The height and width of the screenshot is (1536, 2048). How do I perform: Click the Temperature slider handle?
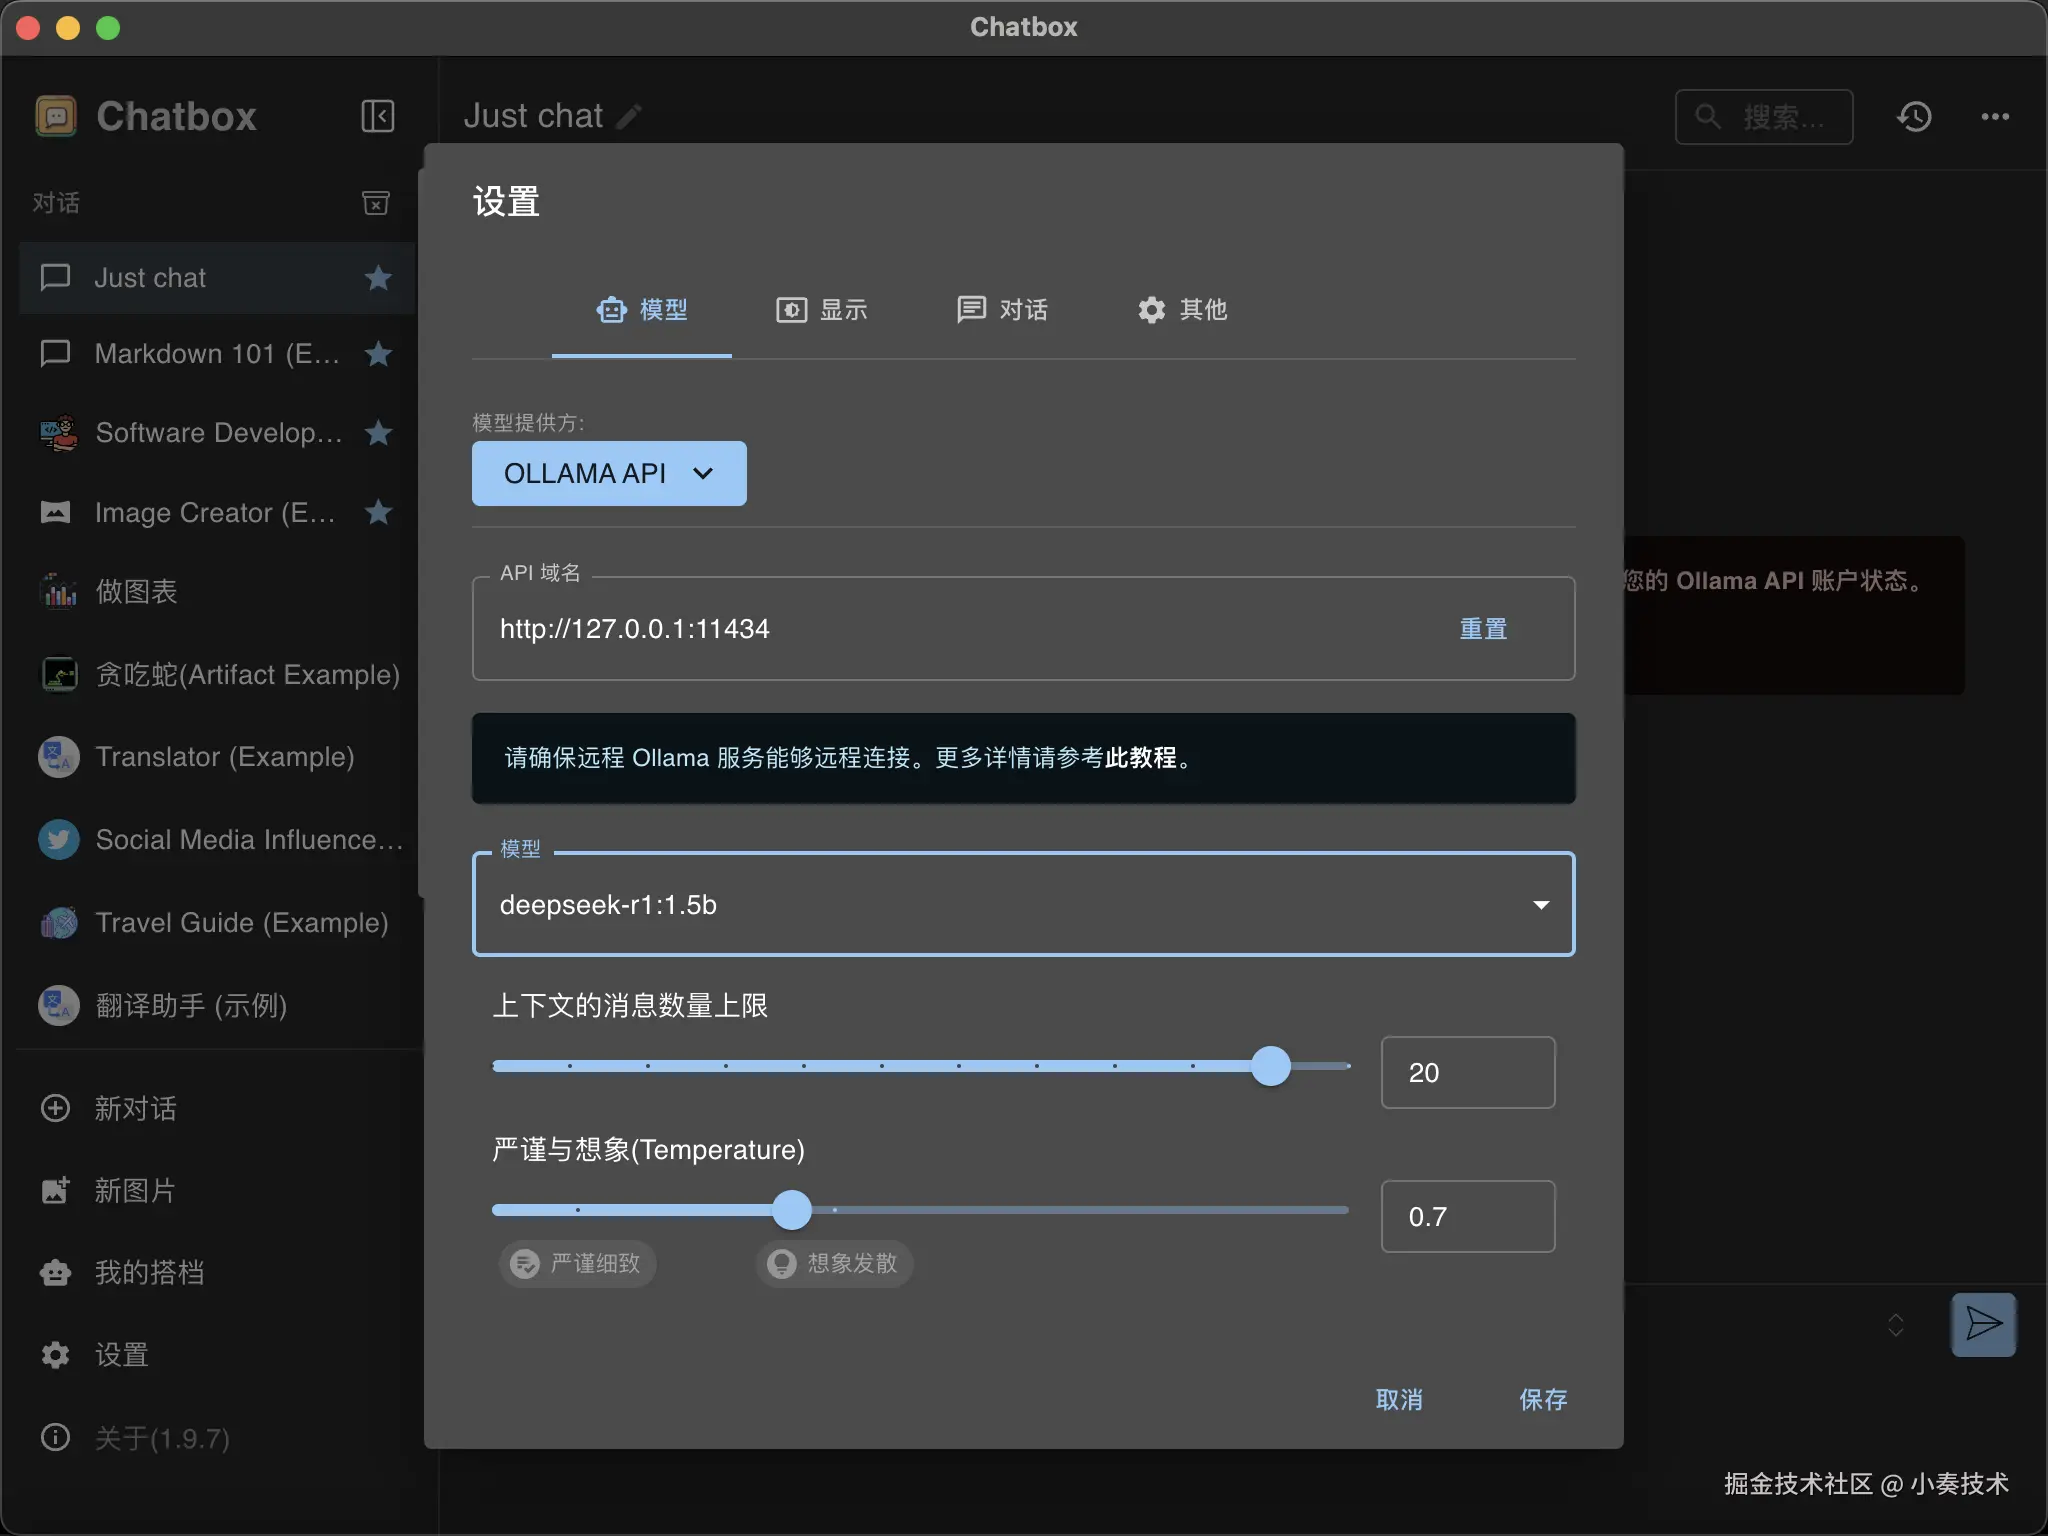[x=792, y=1210]
